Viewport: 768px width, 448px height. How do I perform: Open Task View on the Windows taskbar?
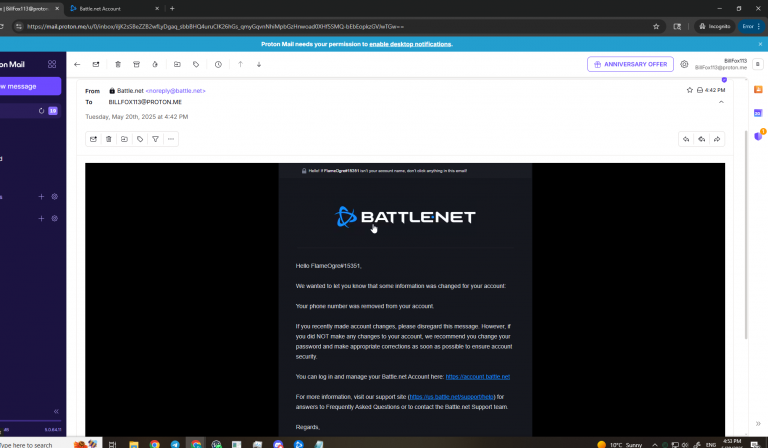pyautogui.click(x=113, y=444)
